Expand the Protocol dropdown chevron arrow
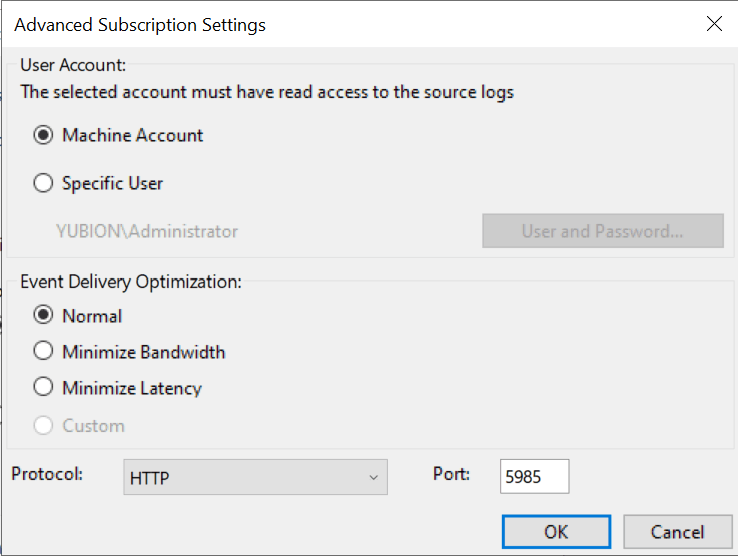738x556 pixels. pos(374,478)
